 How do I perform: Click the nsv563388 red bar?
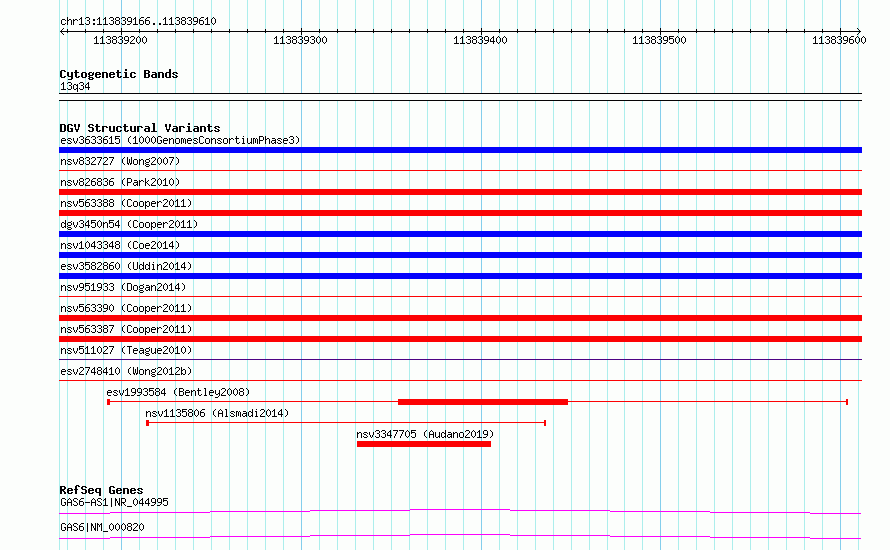point(460,213)
